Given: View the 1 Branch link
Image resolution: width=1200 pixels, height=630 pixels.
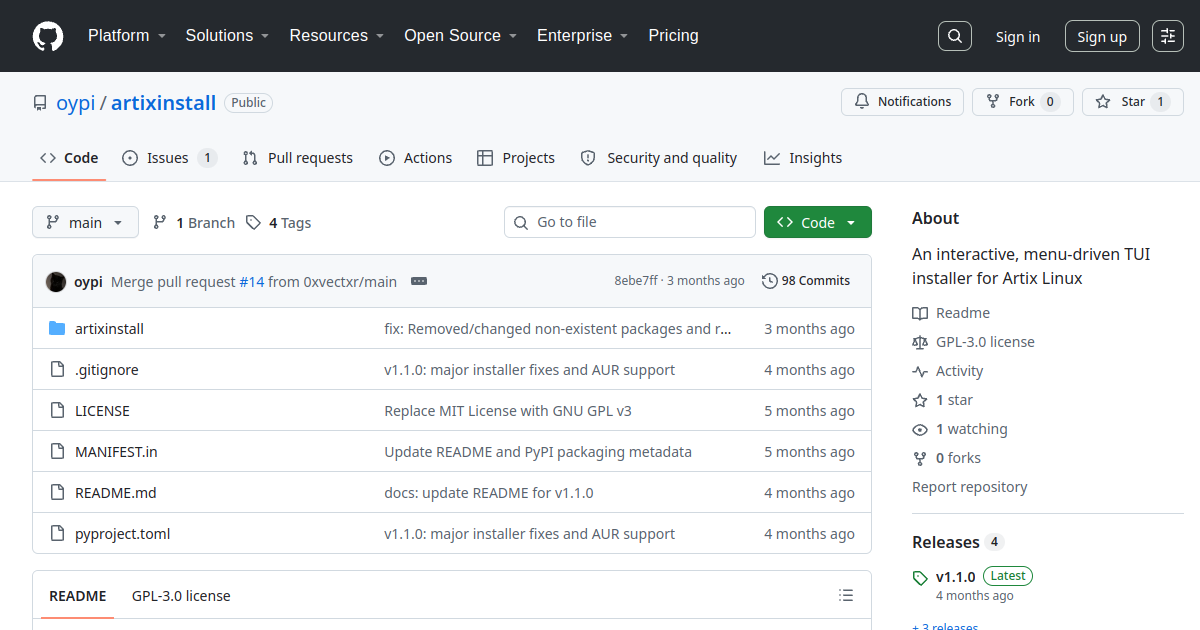Looking at the screenshot, I should tap(194, 222).
